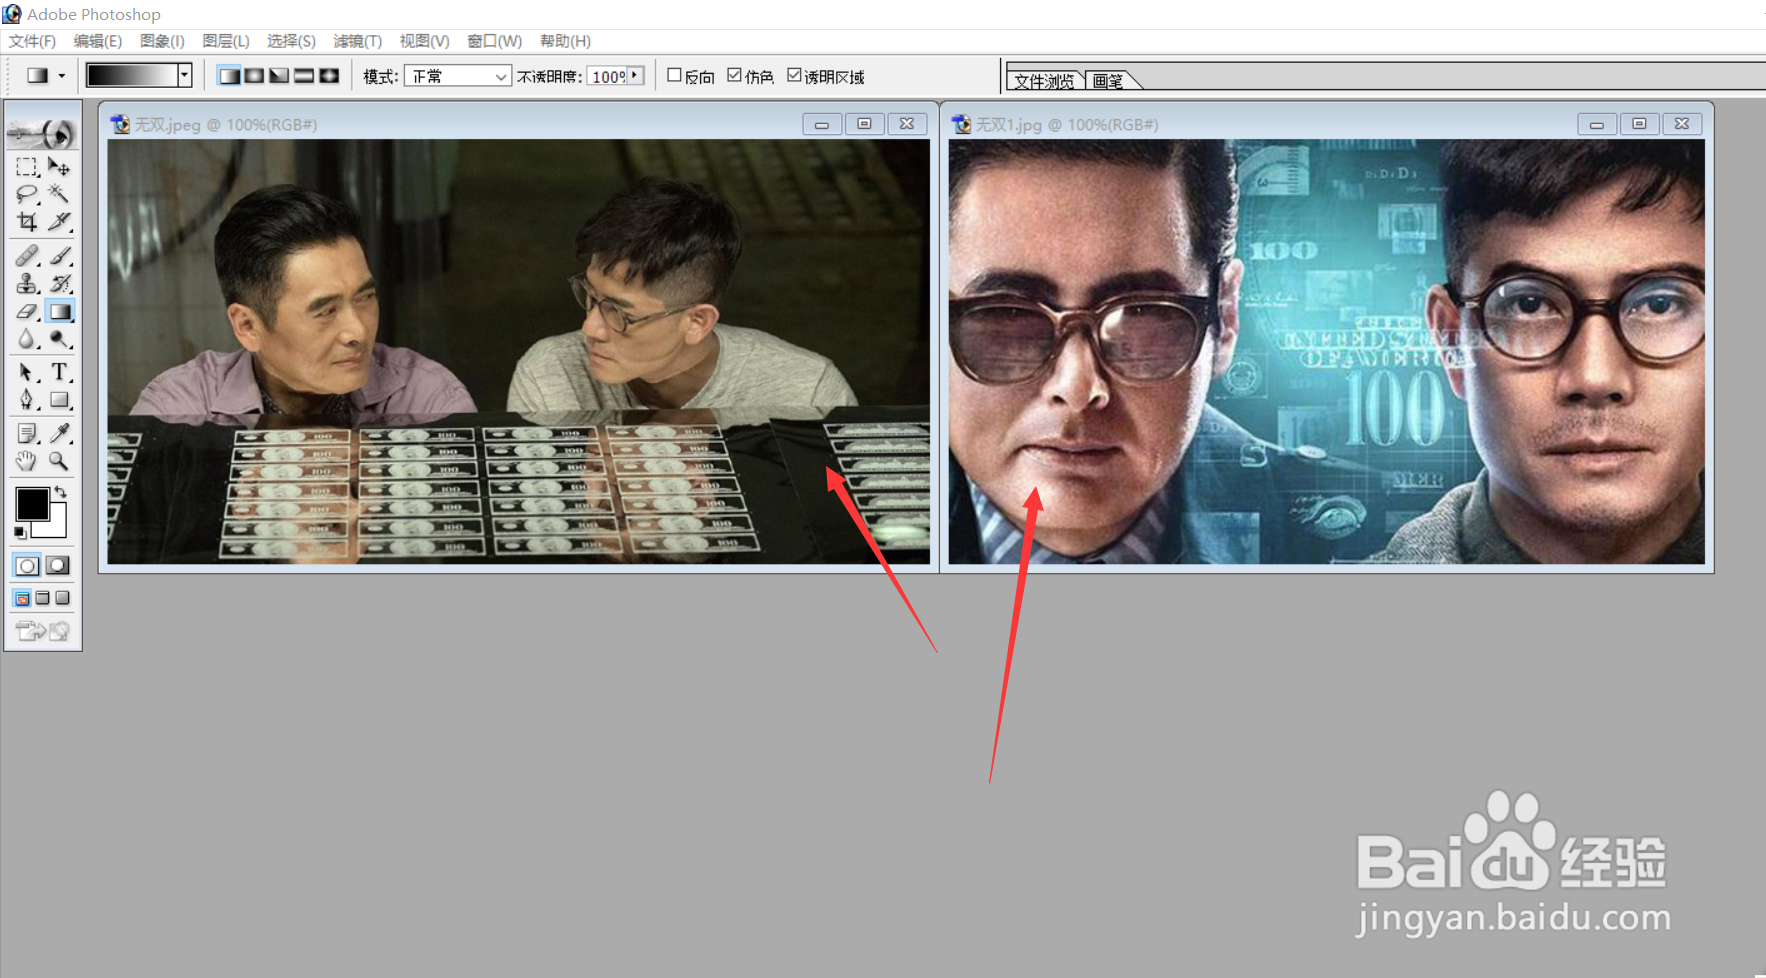1766x978 pixels.
Task: Open the 文件(F) menu
Action: [32, 41]
